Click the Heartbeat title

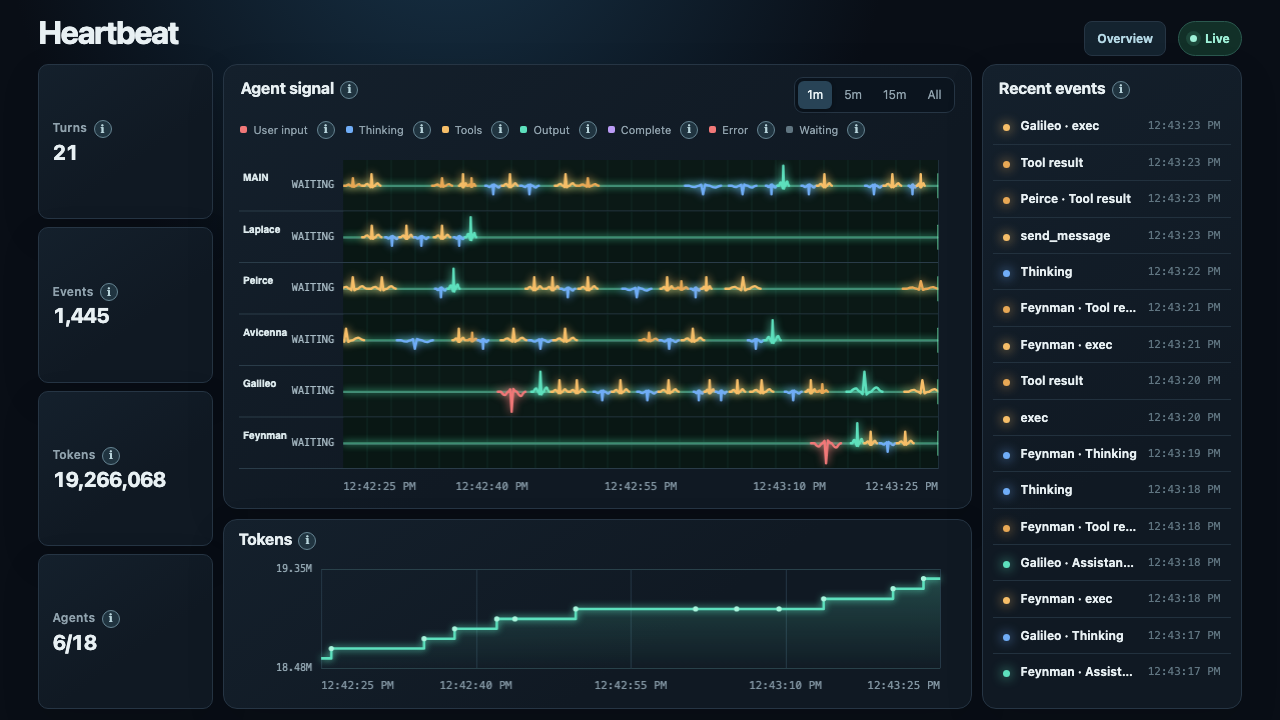click(x=109, y=33)
